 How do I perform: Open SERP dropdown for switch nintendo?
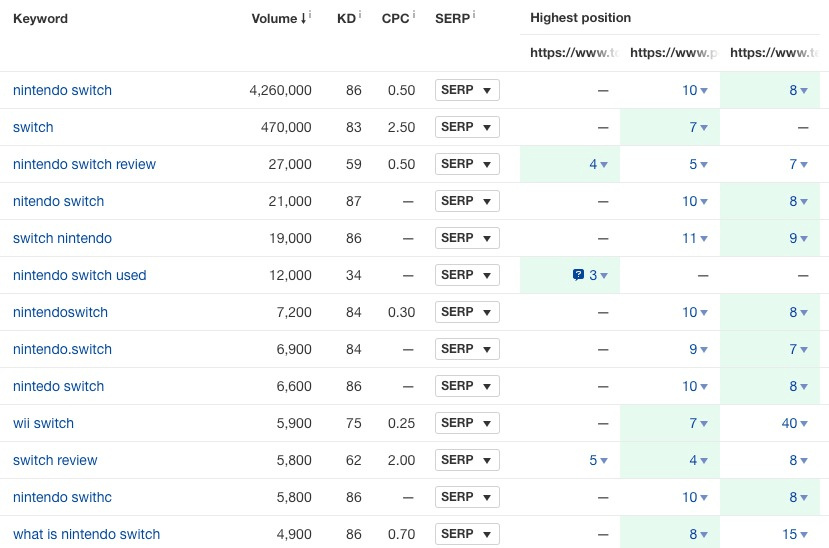coord(467,238)
